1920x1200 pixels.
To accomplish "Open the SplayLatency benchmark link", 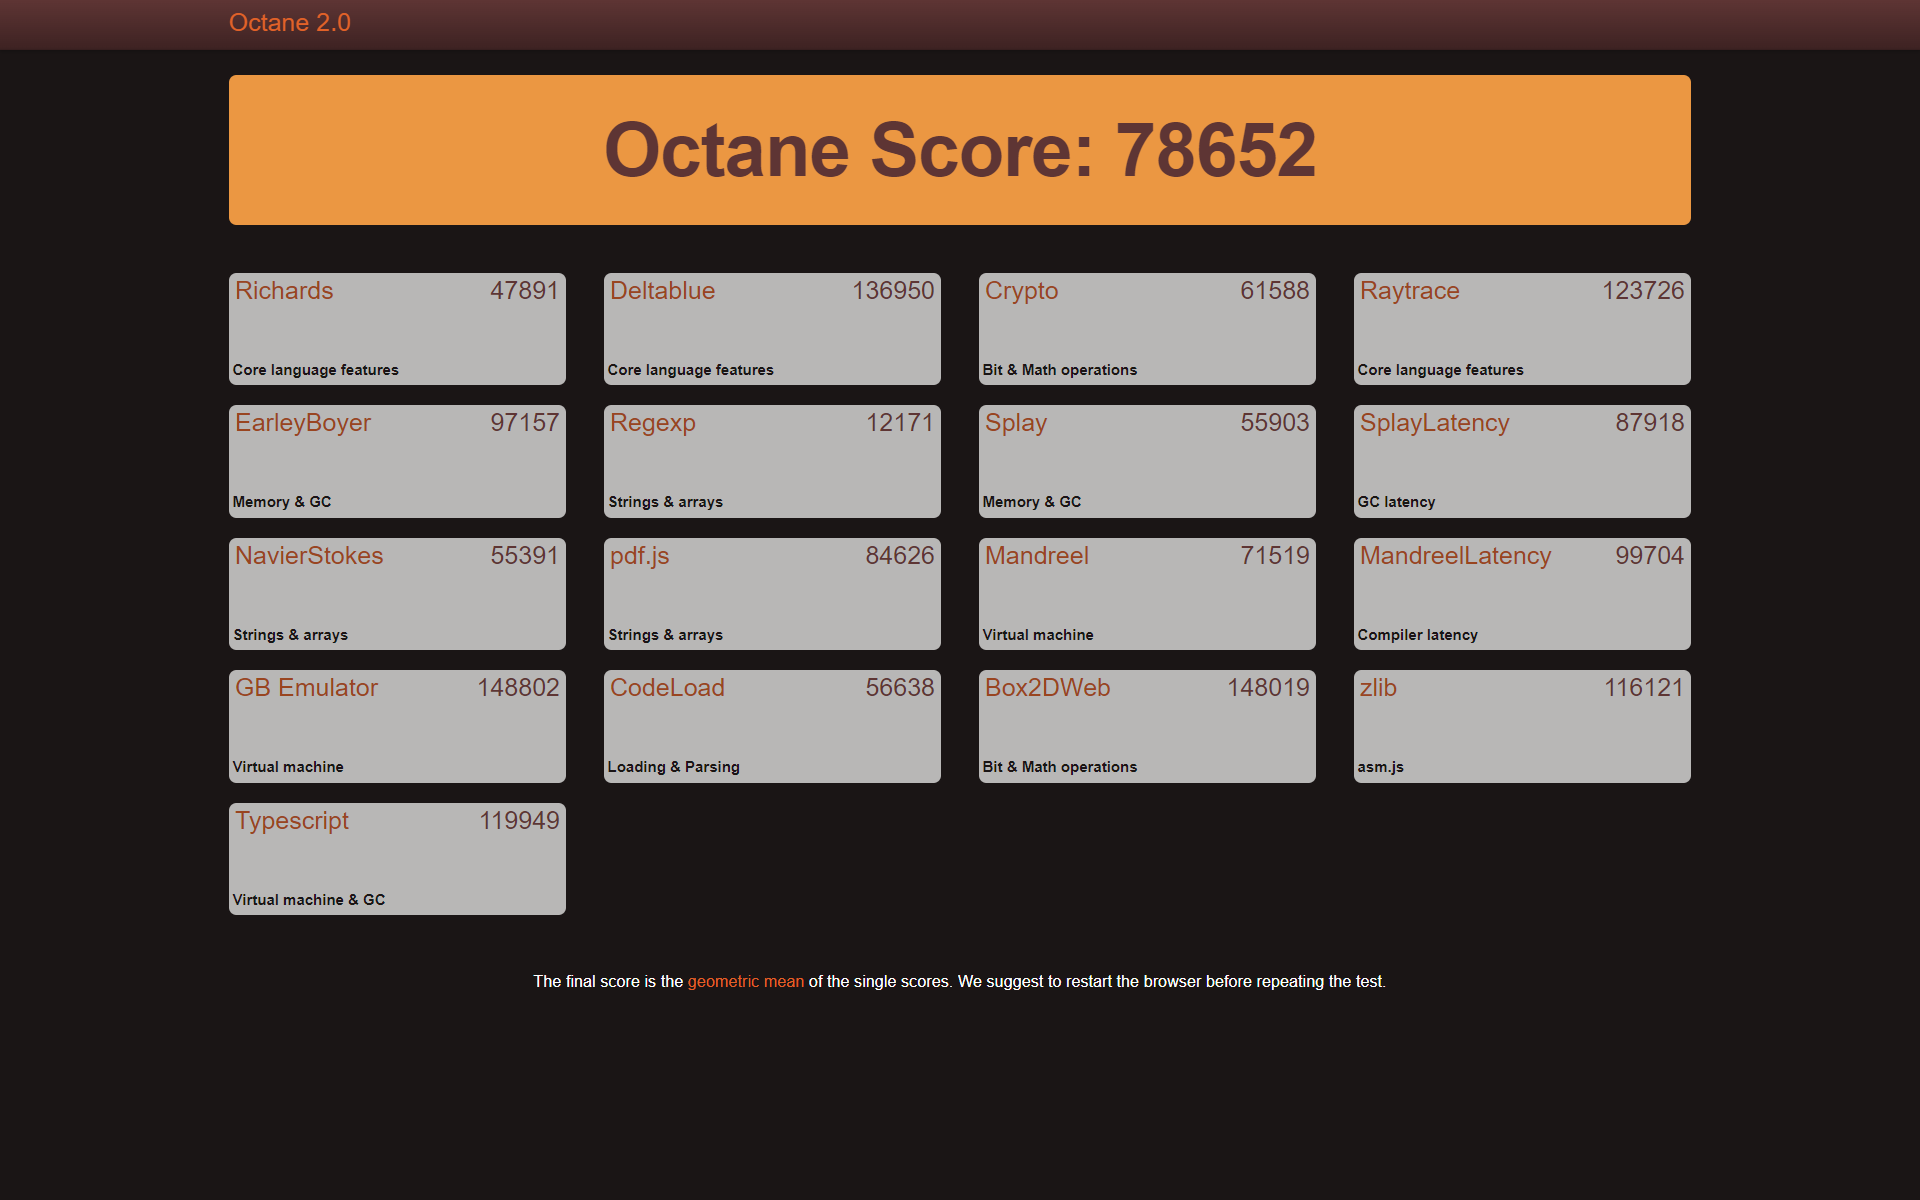I will click(x=1434, y=423).
